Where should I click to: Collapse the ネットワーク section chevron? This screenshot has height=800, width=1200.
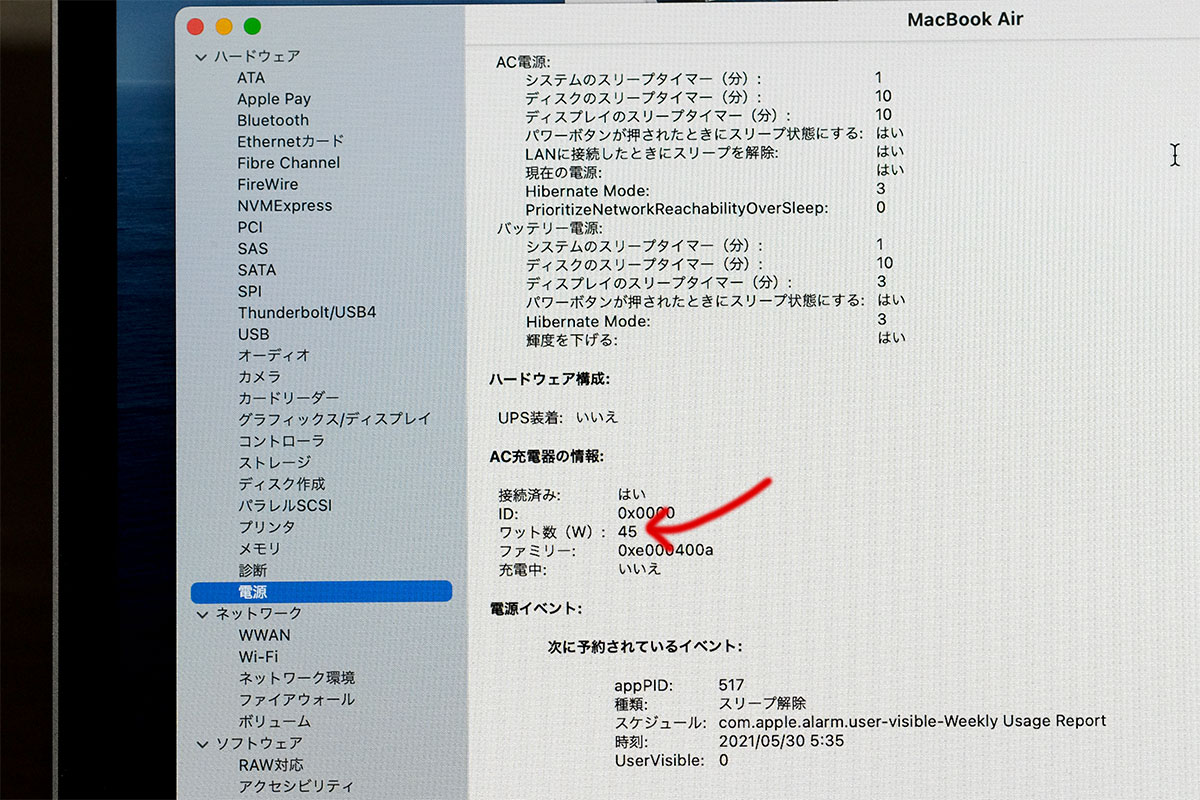pos(202,614)
